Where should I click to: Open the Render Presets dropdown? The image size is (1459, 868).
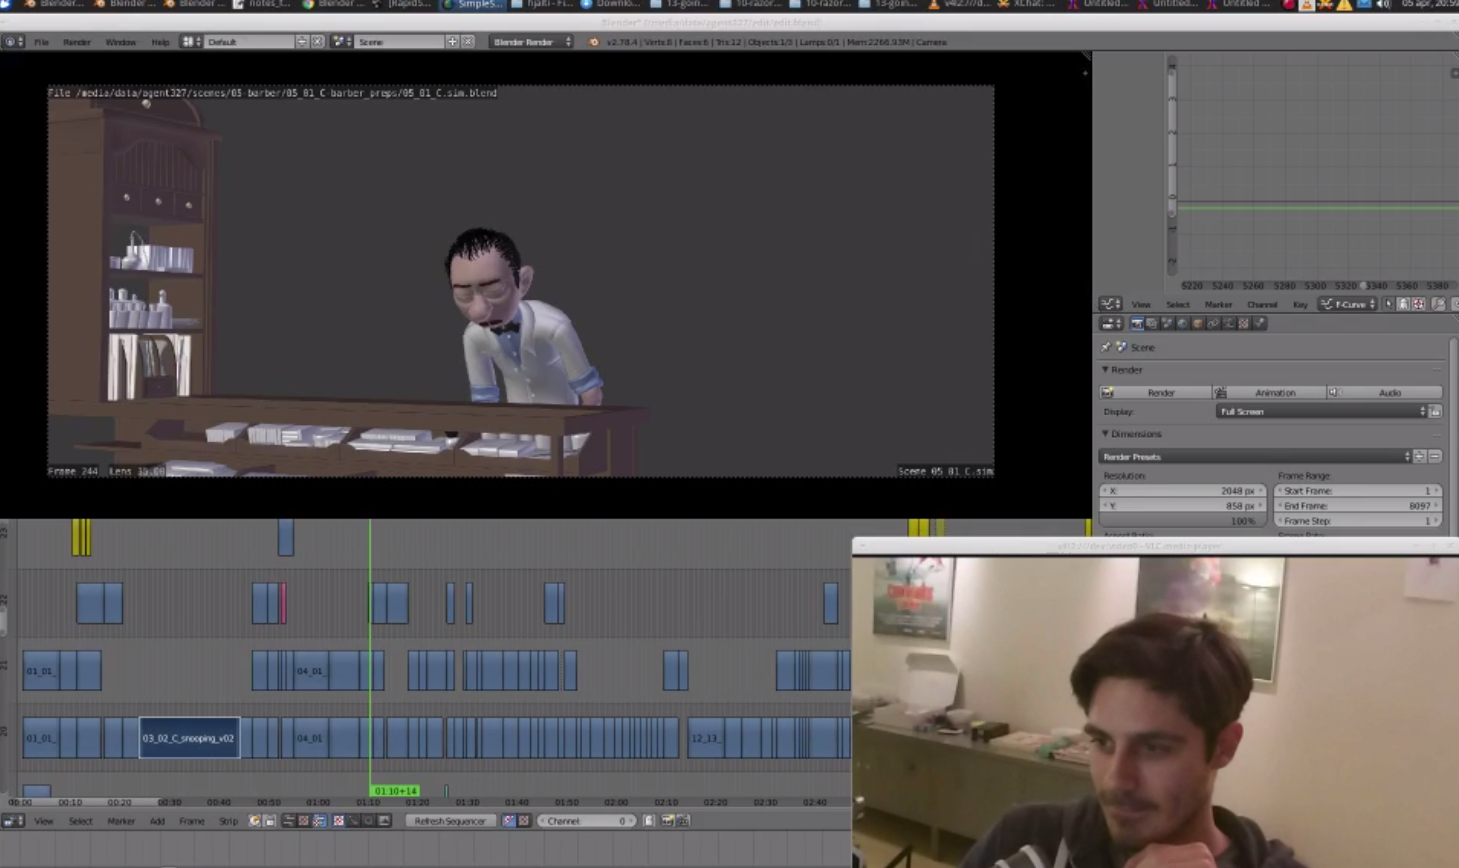(1255, 457)
